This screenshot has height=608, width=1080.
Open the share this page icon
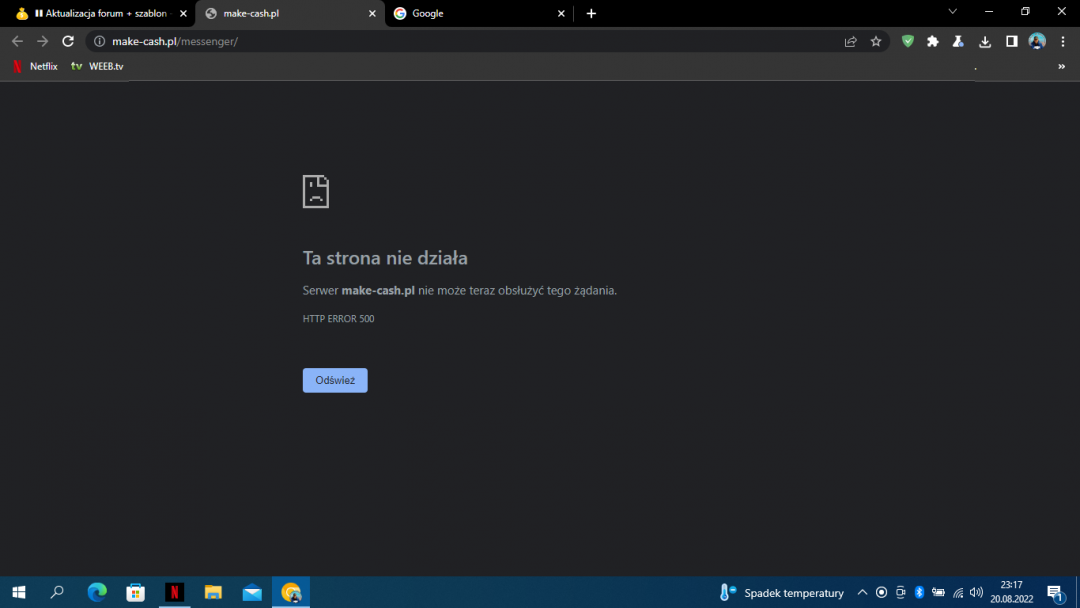pyautogui.click(x=850, y=41)
